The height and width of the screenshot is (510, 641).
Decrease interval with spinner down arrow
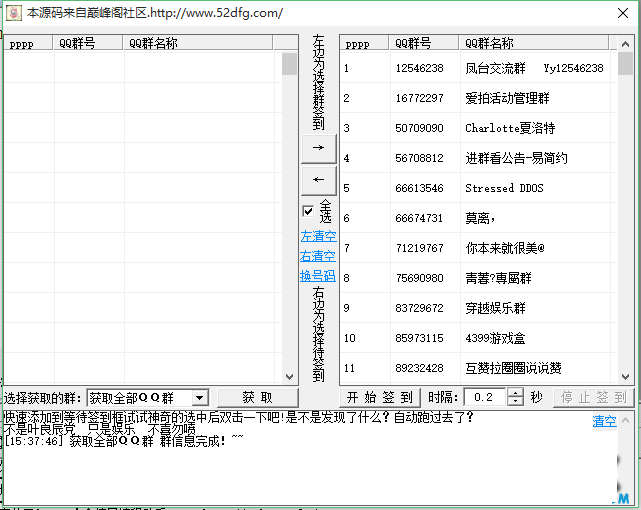point(515,401)
